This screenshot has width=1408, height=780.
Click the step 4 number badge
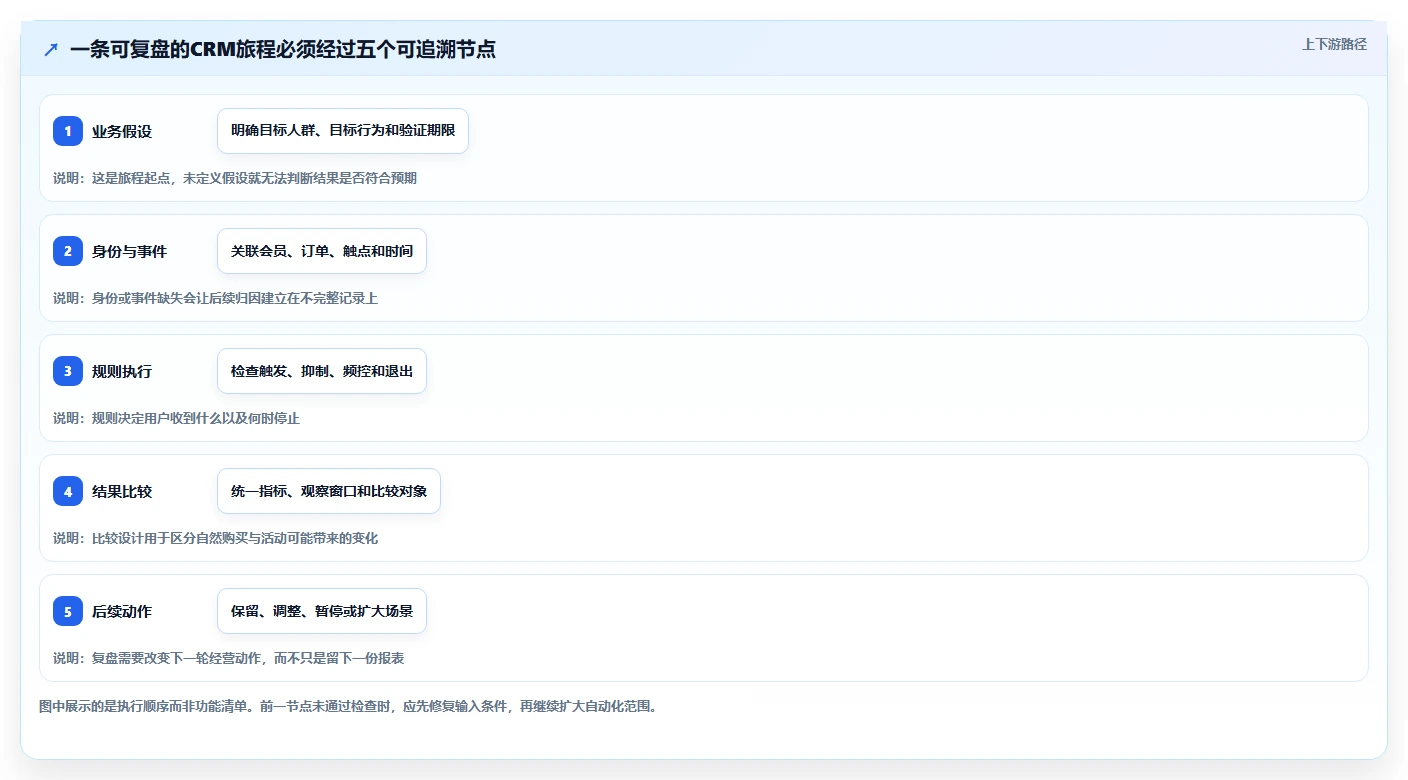click(x=68, y=491)
